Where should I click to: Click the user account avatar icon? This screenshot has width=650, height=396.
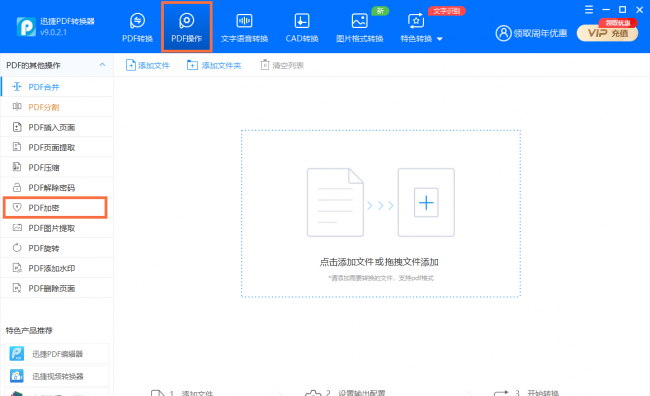click(x=503, y=33)
